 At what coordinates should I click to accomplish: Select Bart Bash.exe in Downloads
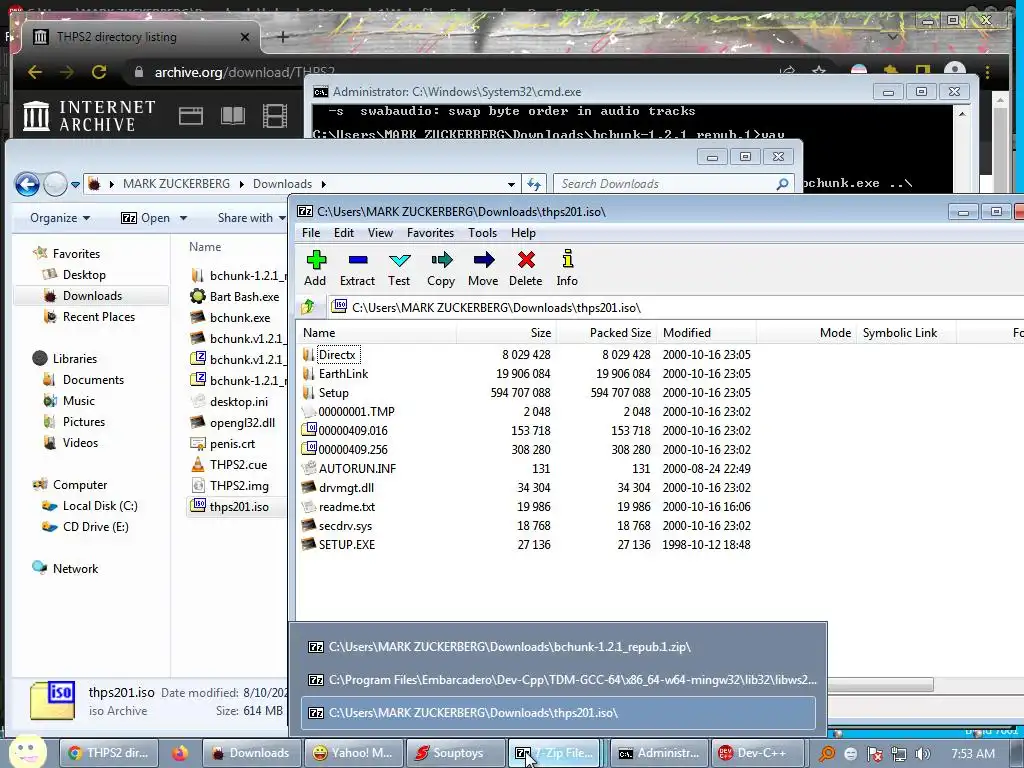pyautogui.click(x=244, y=296)
